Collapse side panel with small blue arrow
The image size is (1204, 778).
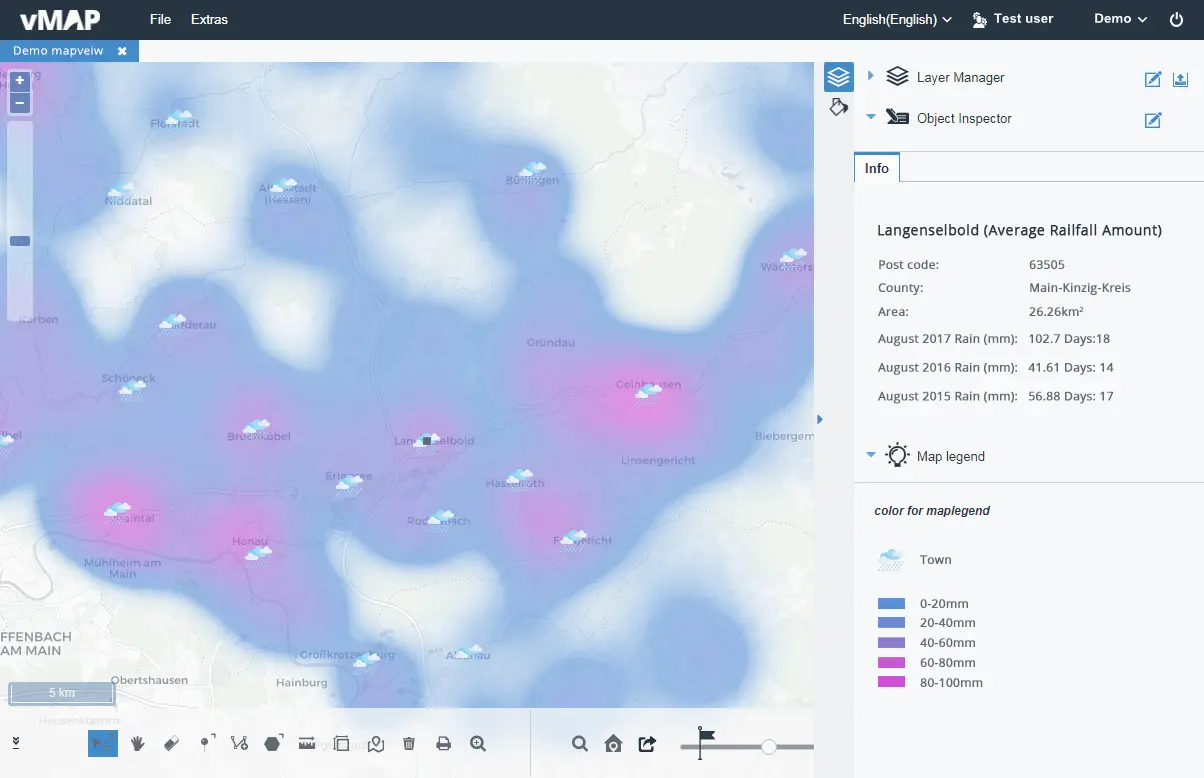click(820, 419)
